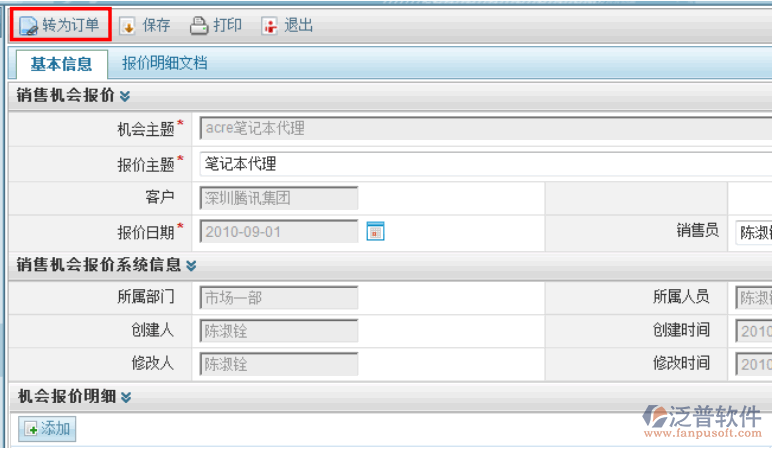Image resolution: width=772 pixels, height=449 pixels.
Task: Select the 基本信息 tab
Action: [x=61, y=64]
